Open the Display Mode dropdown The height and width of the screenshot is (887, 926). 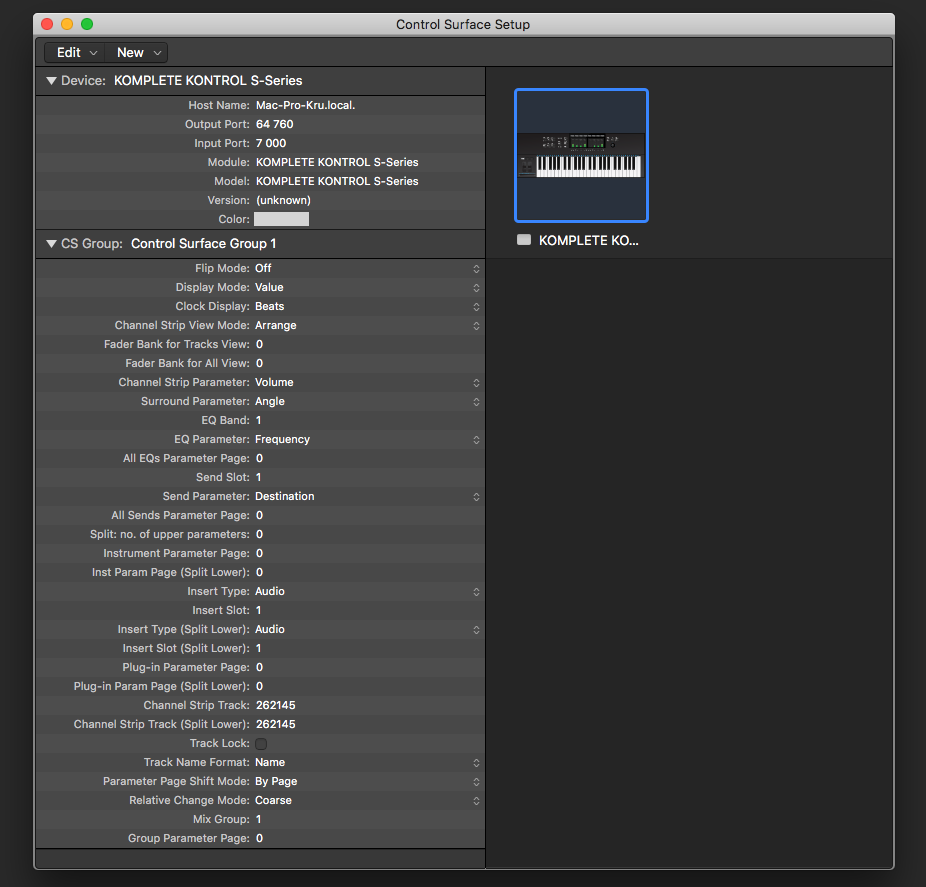[366, 287]
